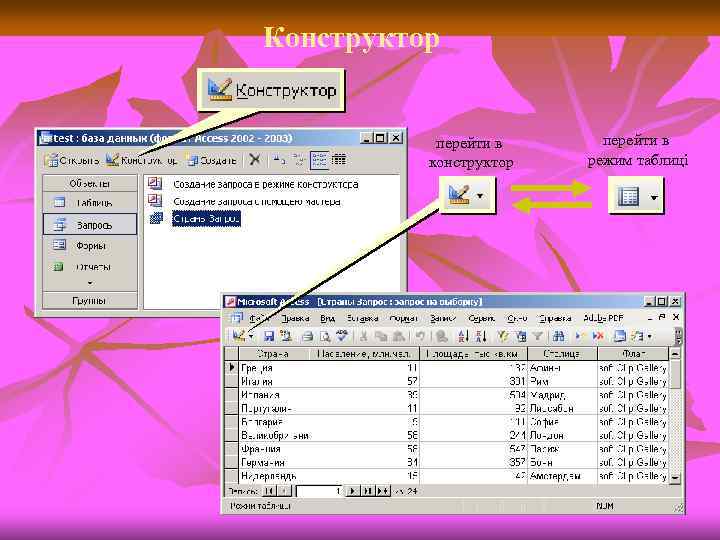The height and width of the screenshot is (540, 720).
Task: Open the Adobe PDF menu
Action: 603,318
